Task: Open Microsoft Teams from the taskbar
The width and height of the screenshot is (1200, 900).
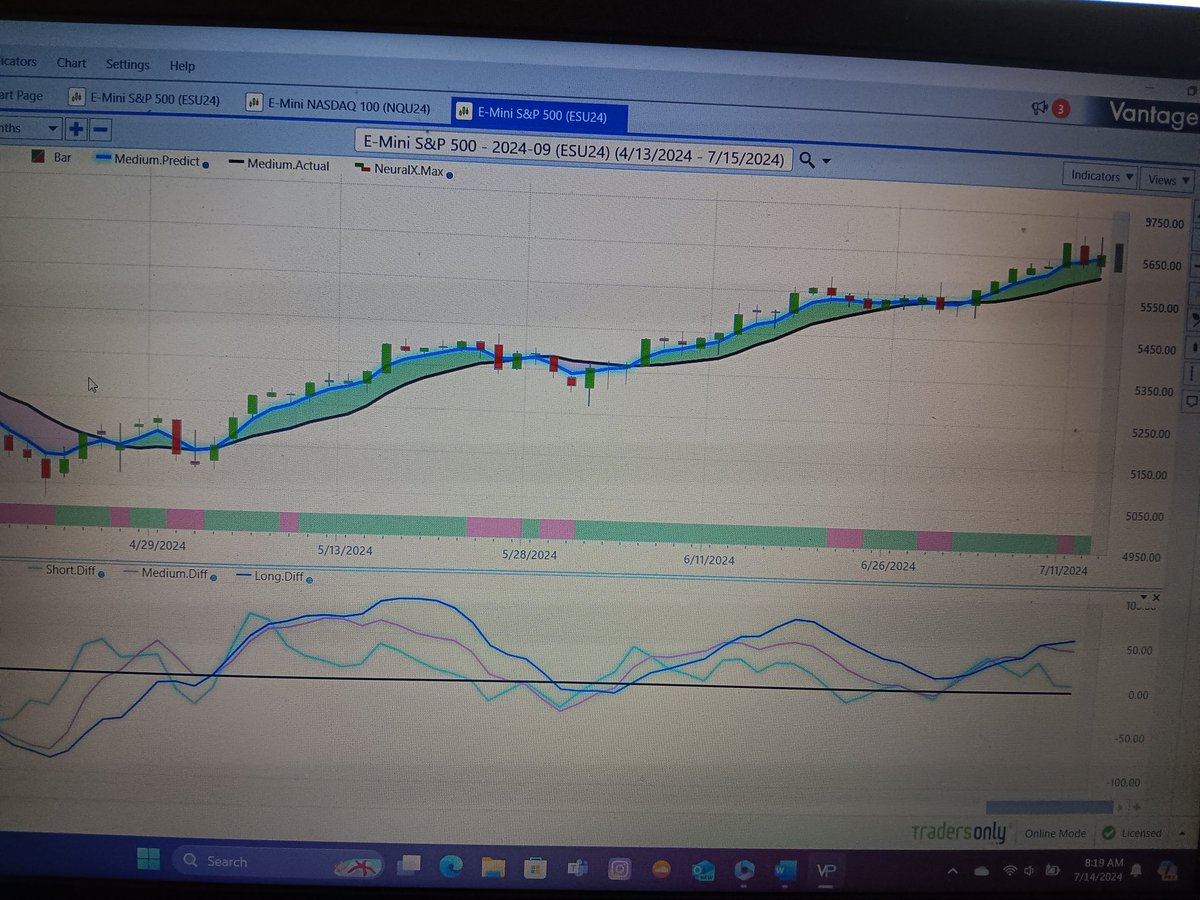Action: pos(577,868)
